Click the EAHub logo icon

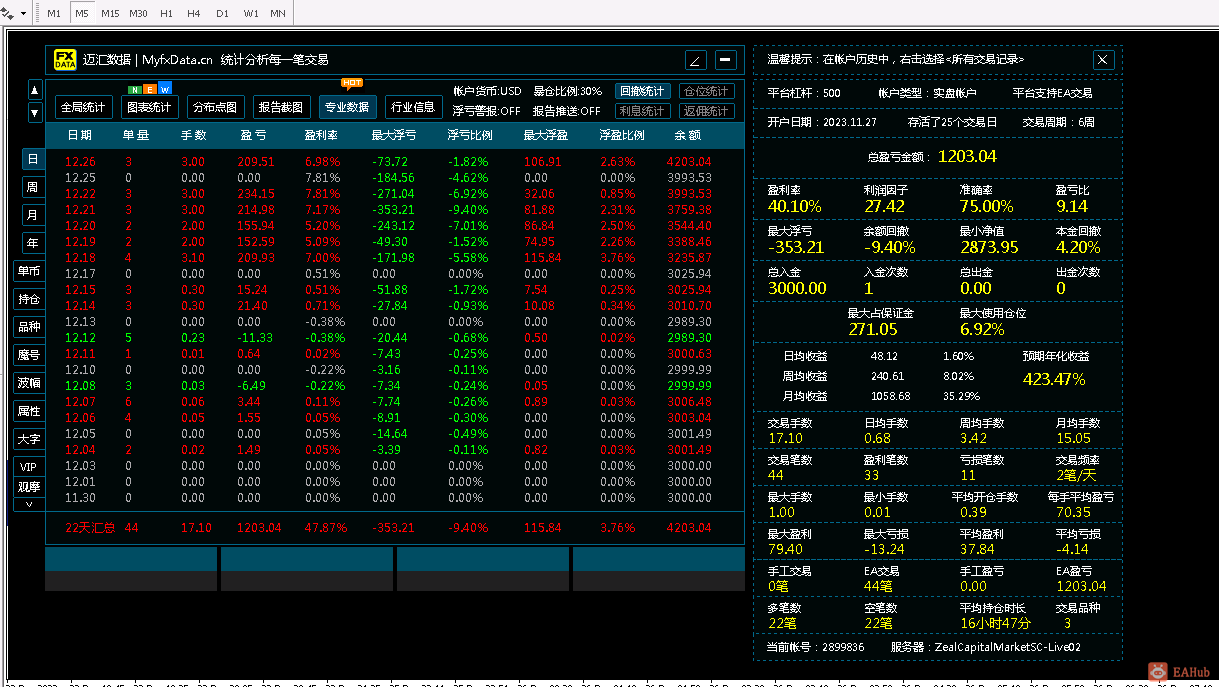coord(1158,672)
